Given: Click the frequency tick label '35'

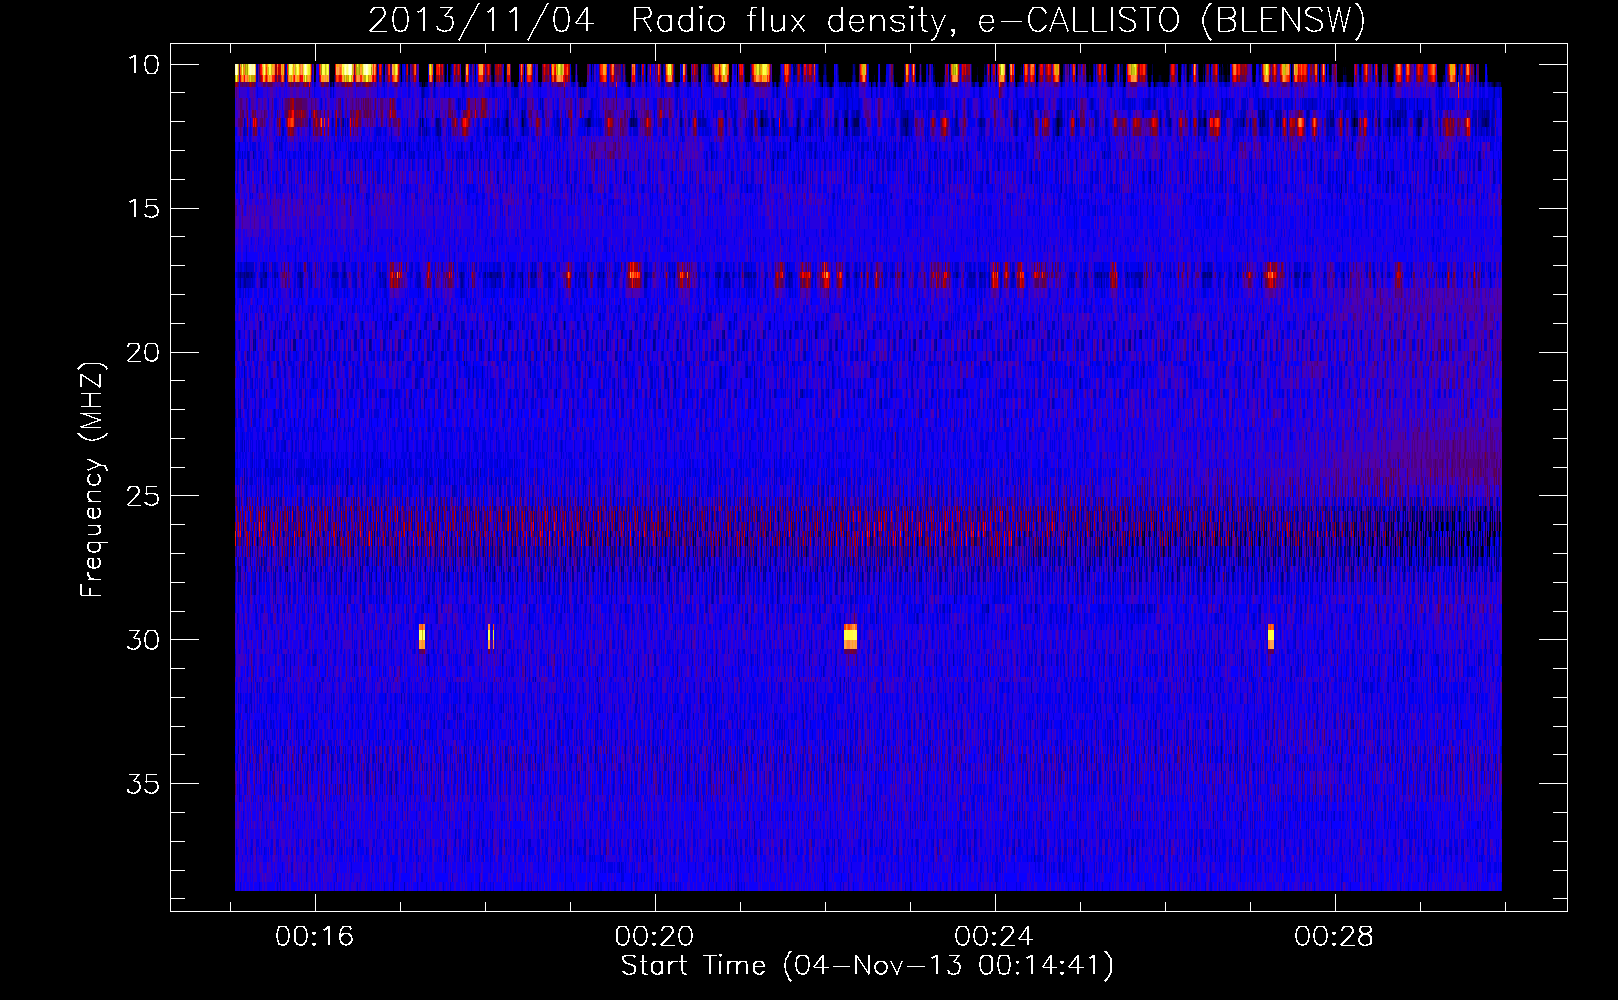Looking at the screenshot, I should pos(143,784).
